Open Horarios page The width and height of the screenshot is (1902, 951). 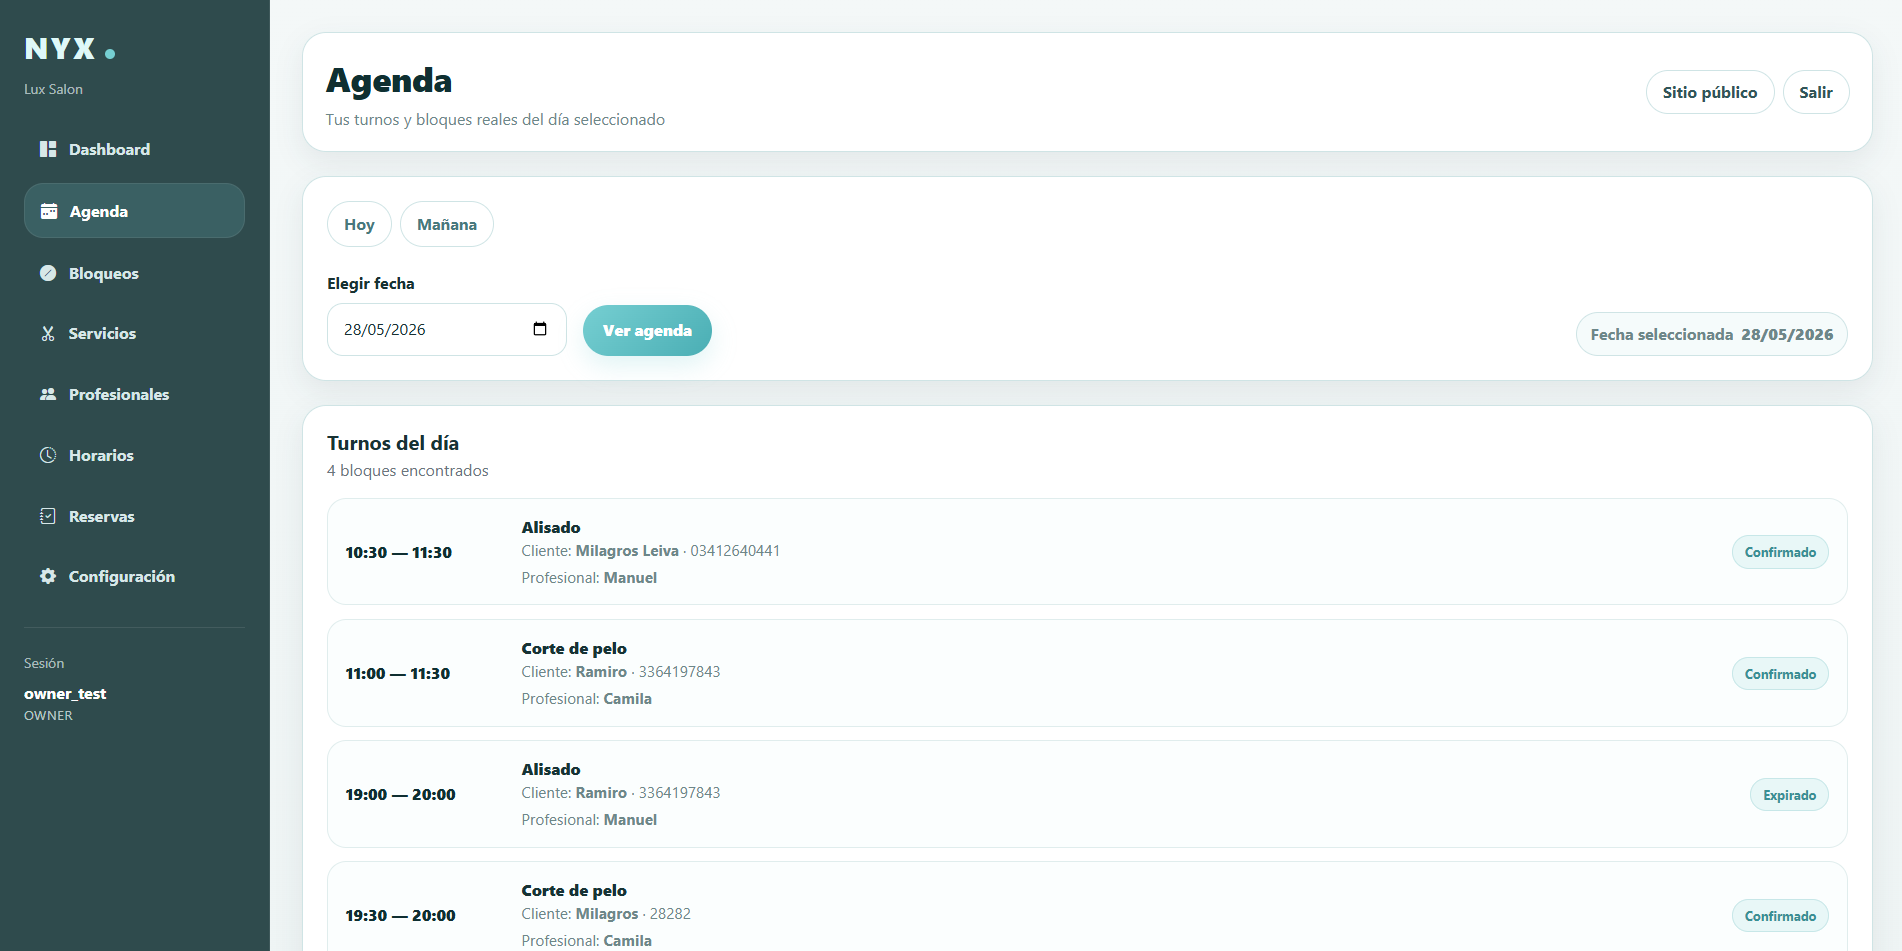(x=134, y=455)
